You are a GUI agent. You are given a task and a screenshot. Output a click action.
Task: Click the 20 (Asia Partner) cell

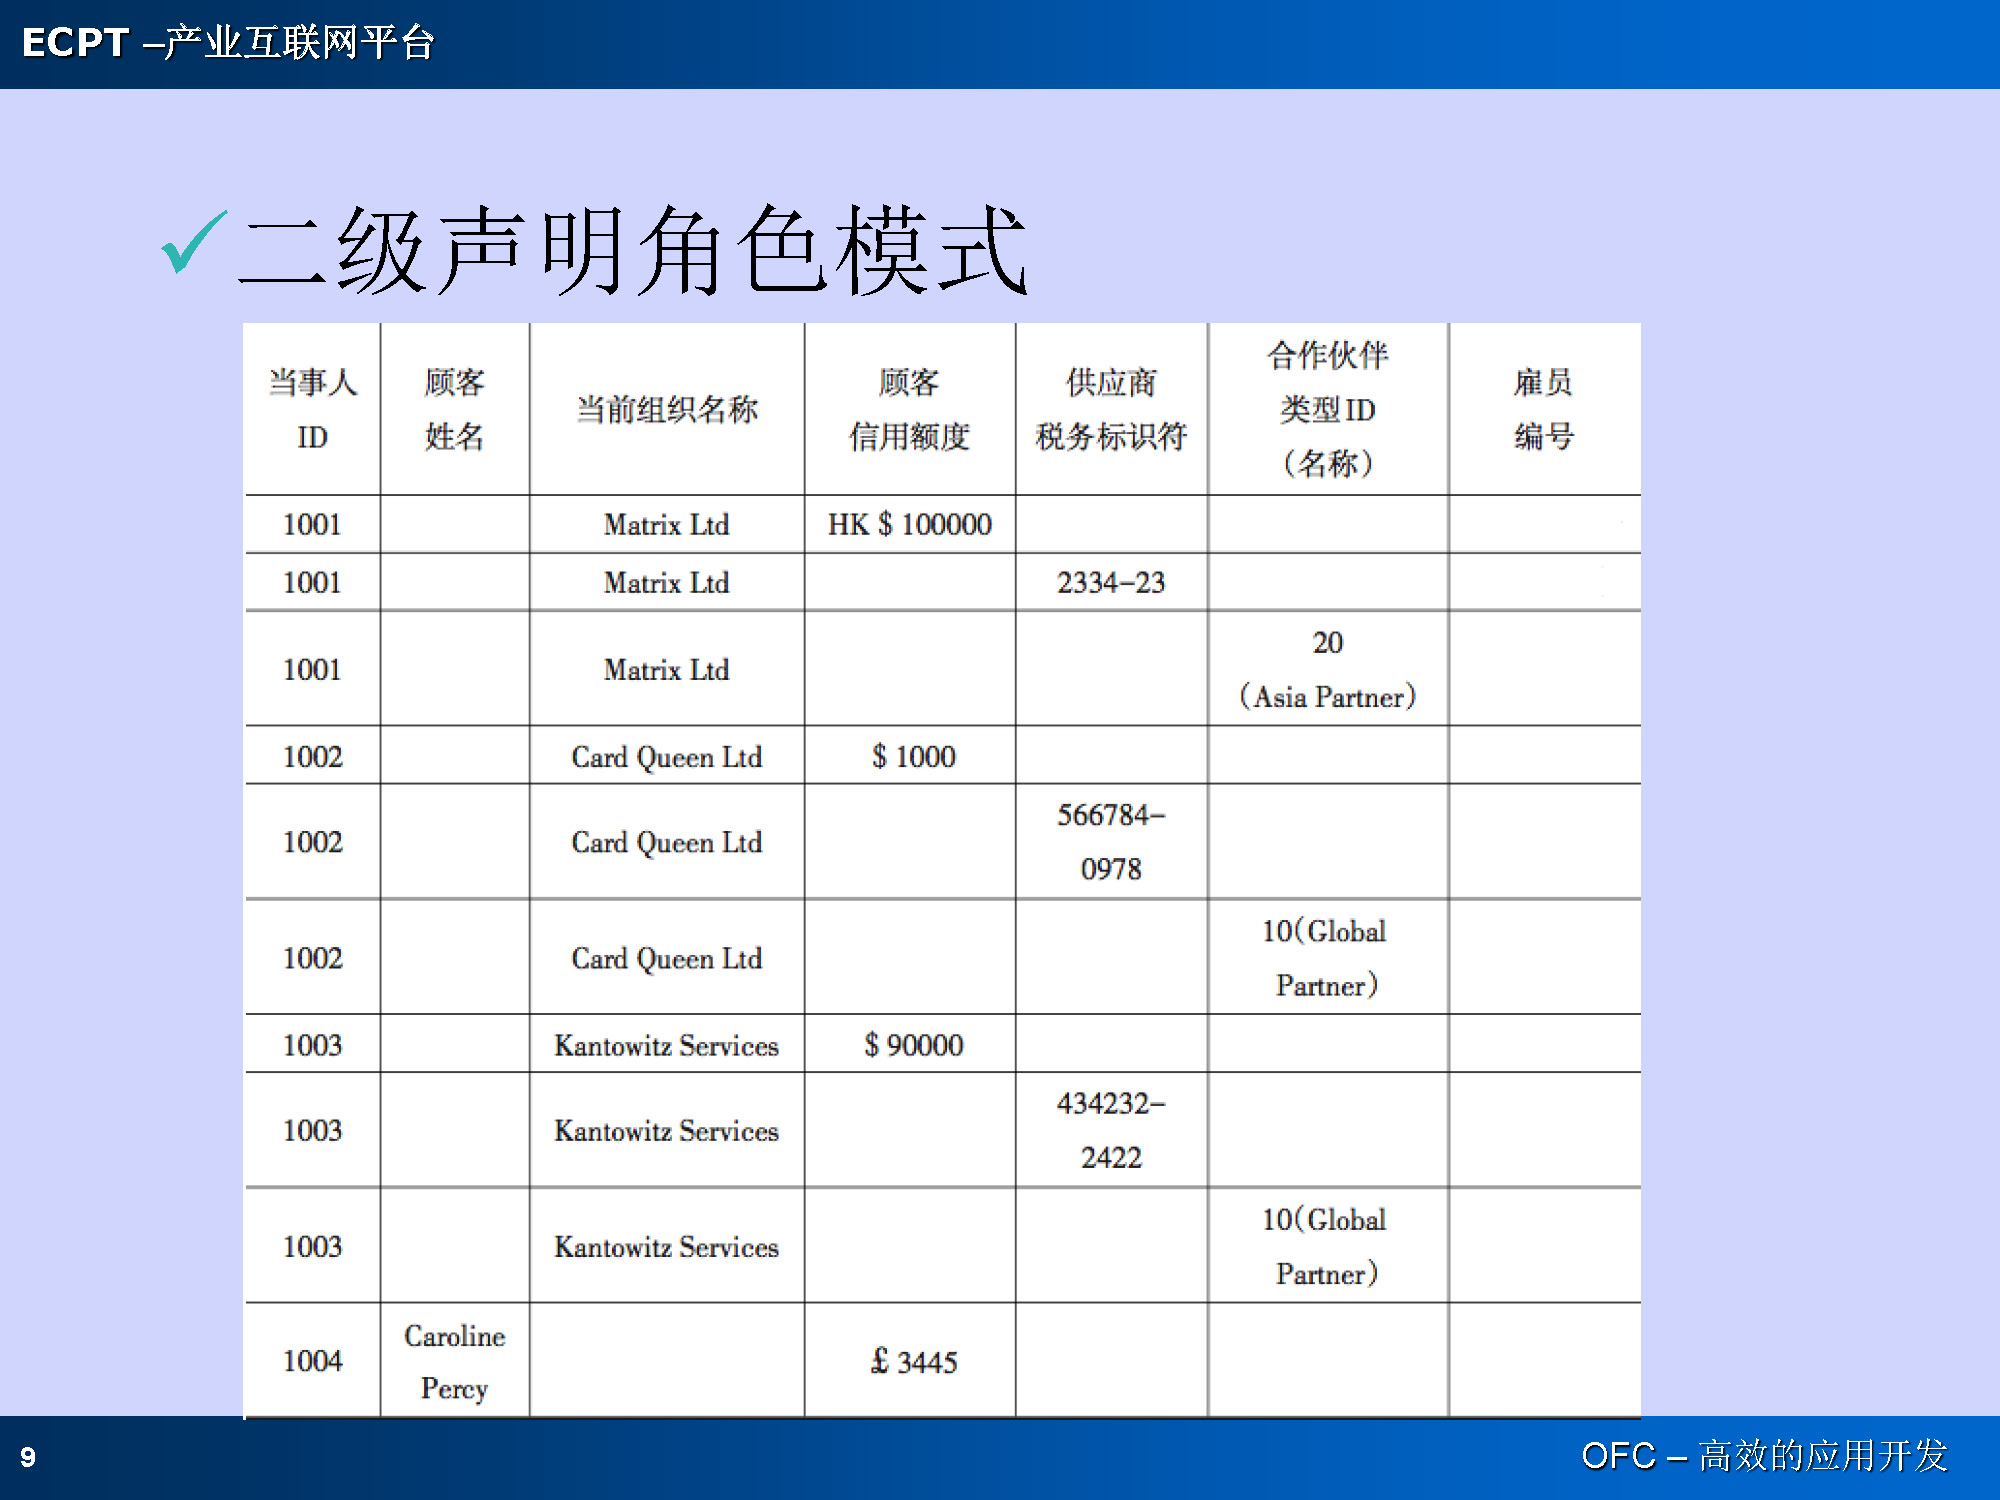click(1327, 669)
